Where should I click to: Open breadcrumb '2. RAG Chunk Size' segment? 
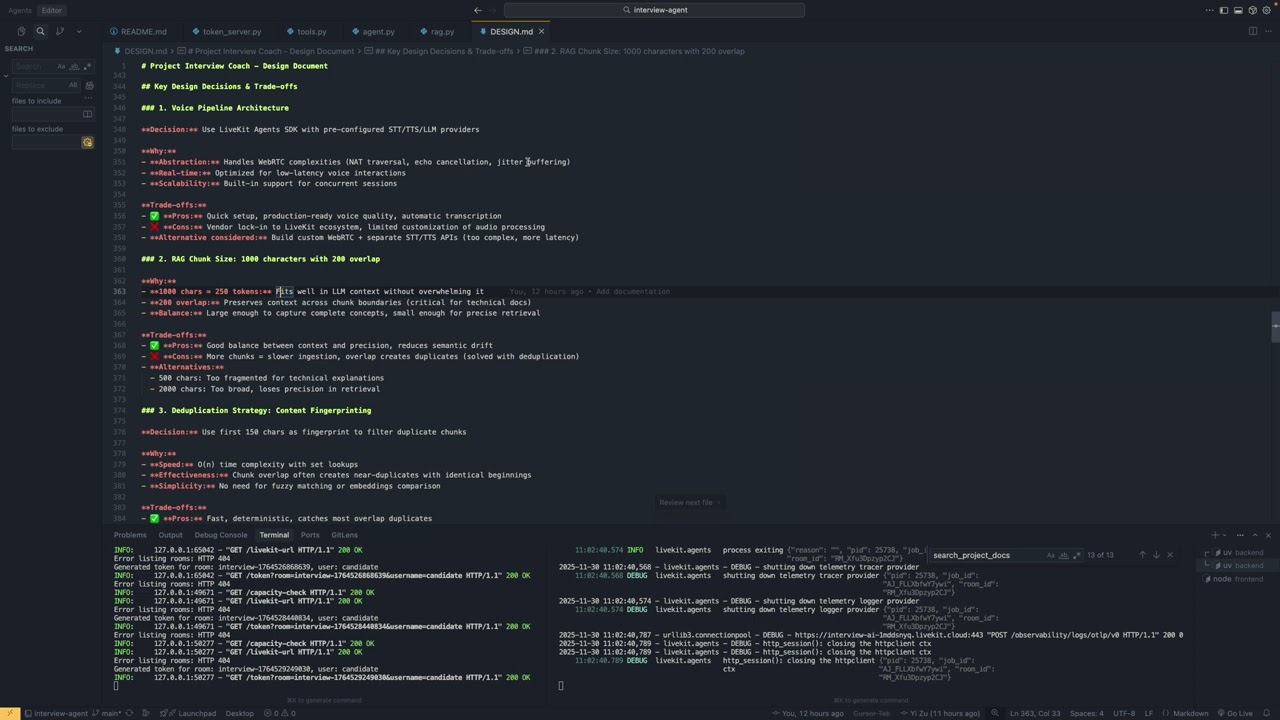pyautogui.click(x=633, y=51)
